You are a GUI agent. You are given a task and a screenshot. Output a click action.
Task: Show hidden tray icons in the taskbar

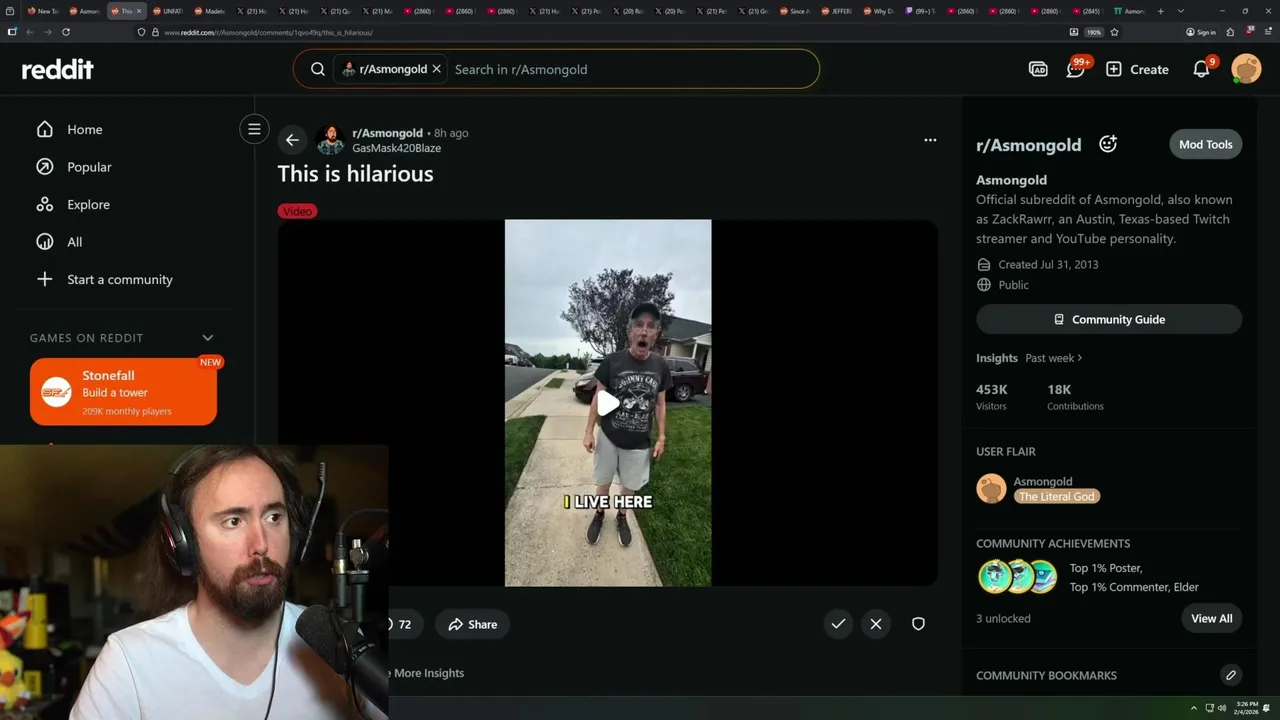[1193, 708]
